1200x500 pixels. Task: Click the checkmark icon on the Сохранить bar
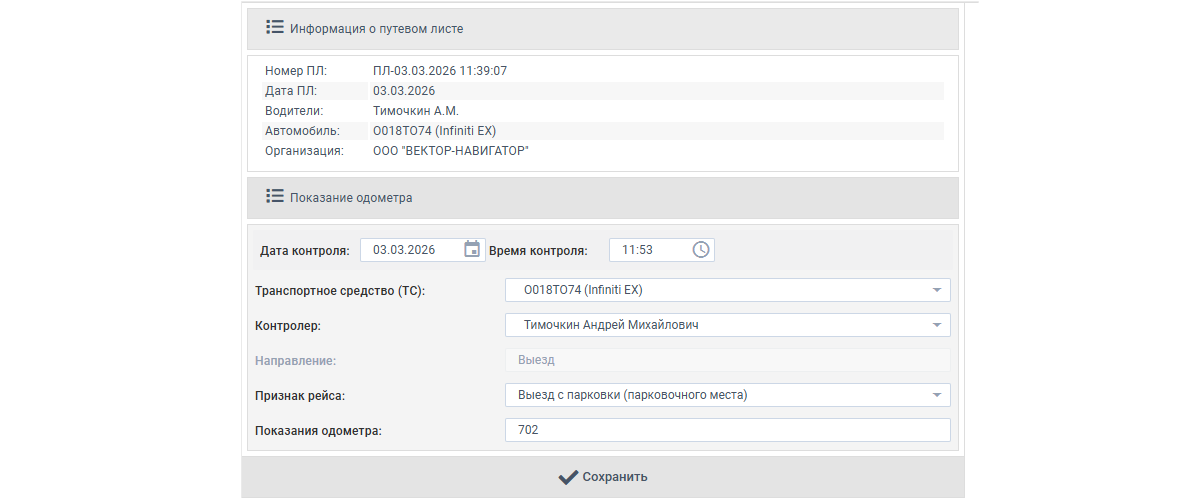pos(568,477)
